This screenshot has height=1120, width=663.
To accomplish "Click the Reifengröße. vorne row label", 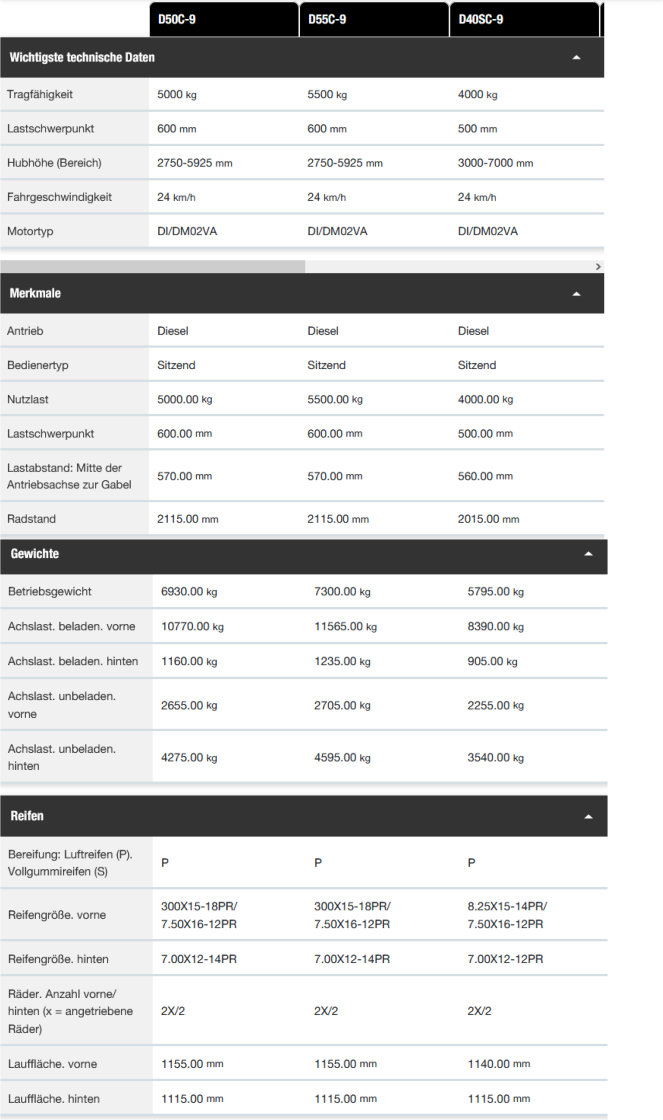I will pyautogui.click(x=57, y=915).
